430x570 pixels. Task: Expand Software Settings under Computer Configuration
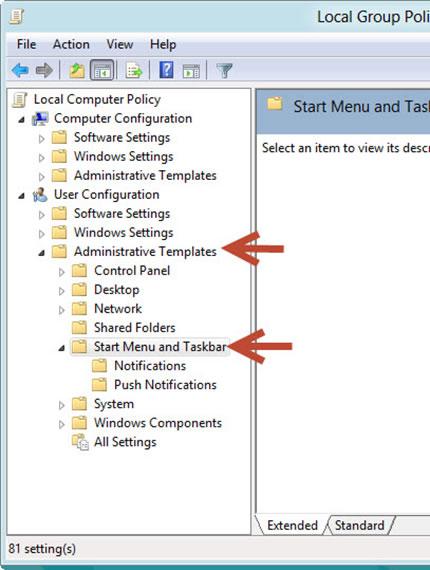pos(42,139)
